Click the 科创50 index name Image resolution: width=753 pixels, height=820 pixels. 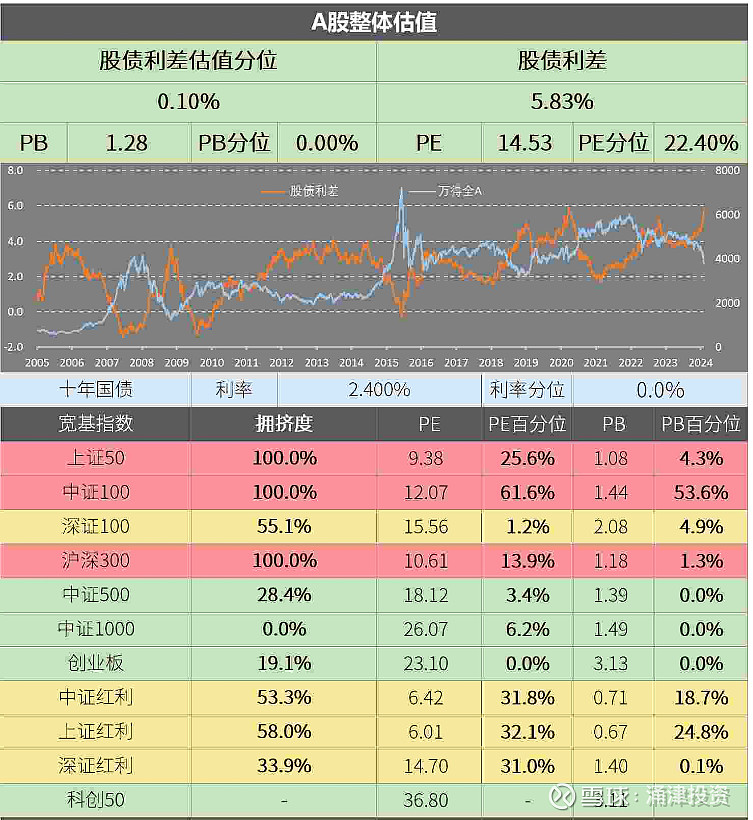95,800
